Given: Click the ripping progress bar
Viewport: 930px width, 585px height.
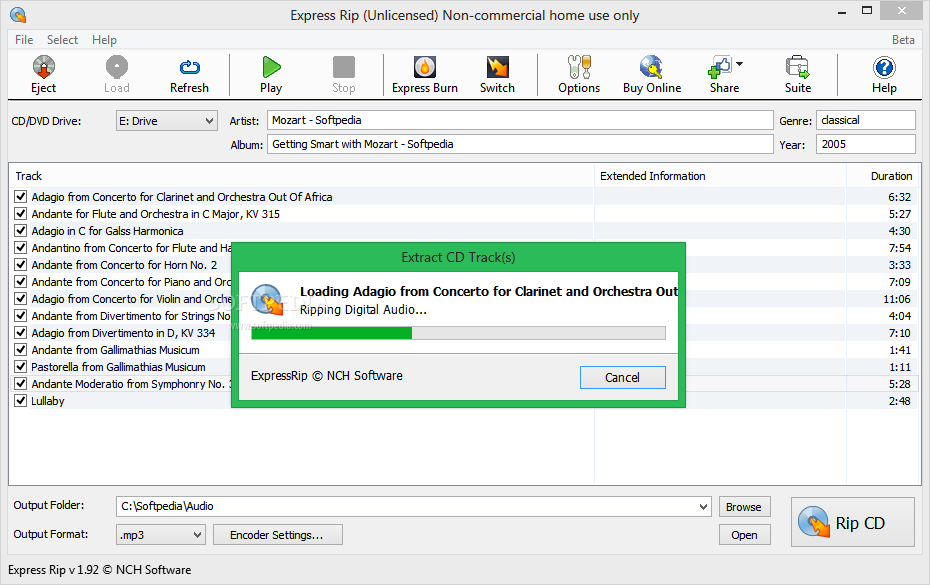Looking at the screenshot, I should 458,333.
